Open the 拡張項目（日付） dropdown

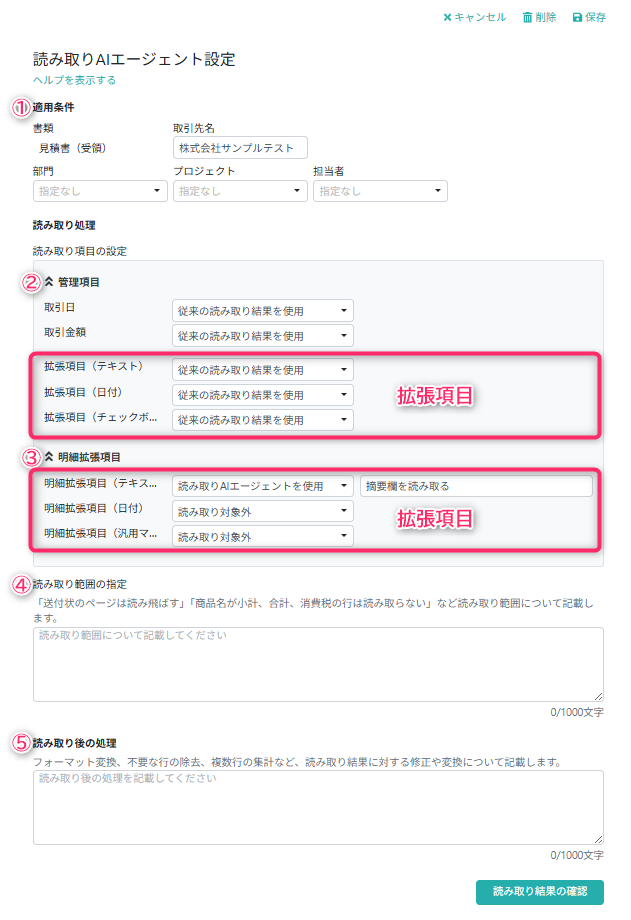tap(262, 395)
